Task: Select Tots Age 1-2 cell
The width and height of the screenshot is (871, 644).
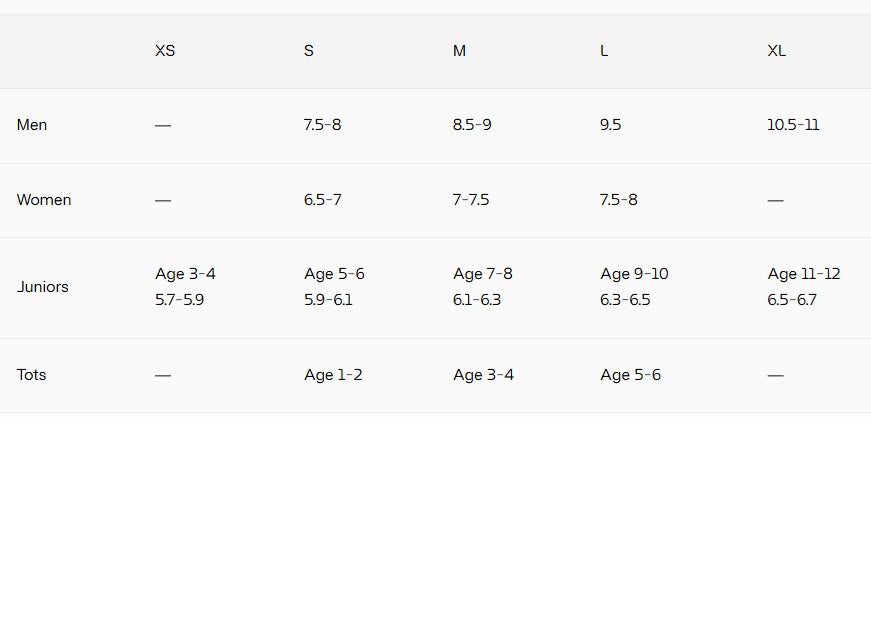Action: click(333, 375)
